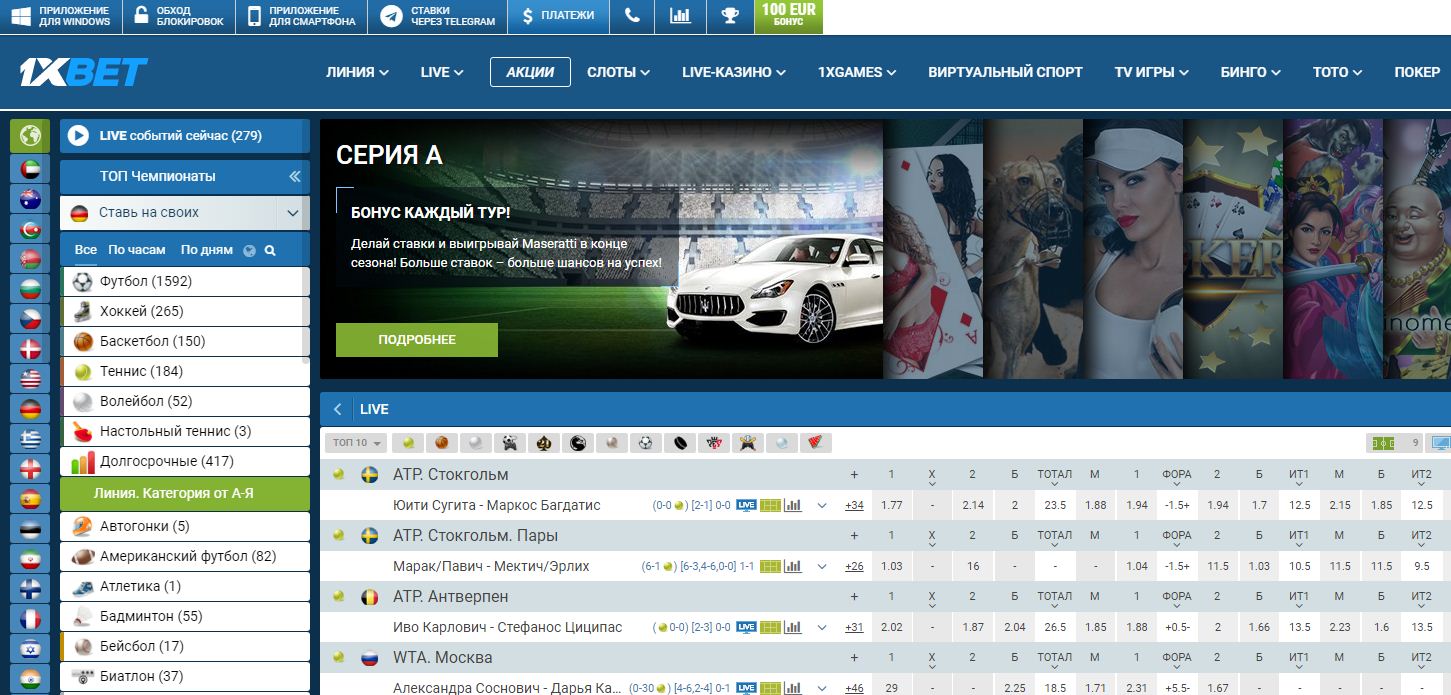Open +26 more markets link
This screenshot has height=695, width=1451.
[x=854, y=566]
